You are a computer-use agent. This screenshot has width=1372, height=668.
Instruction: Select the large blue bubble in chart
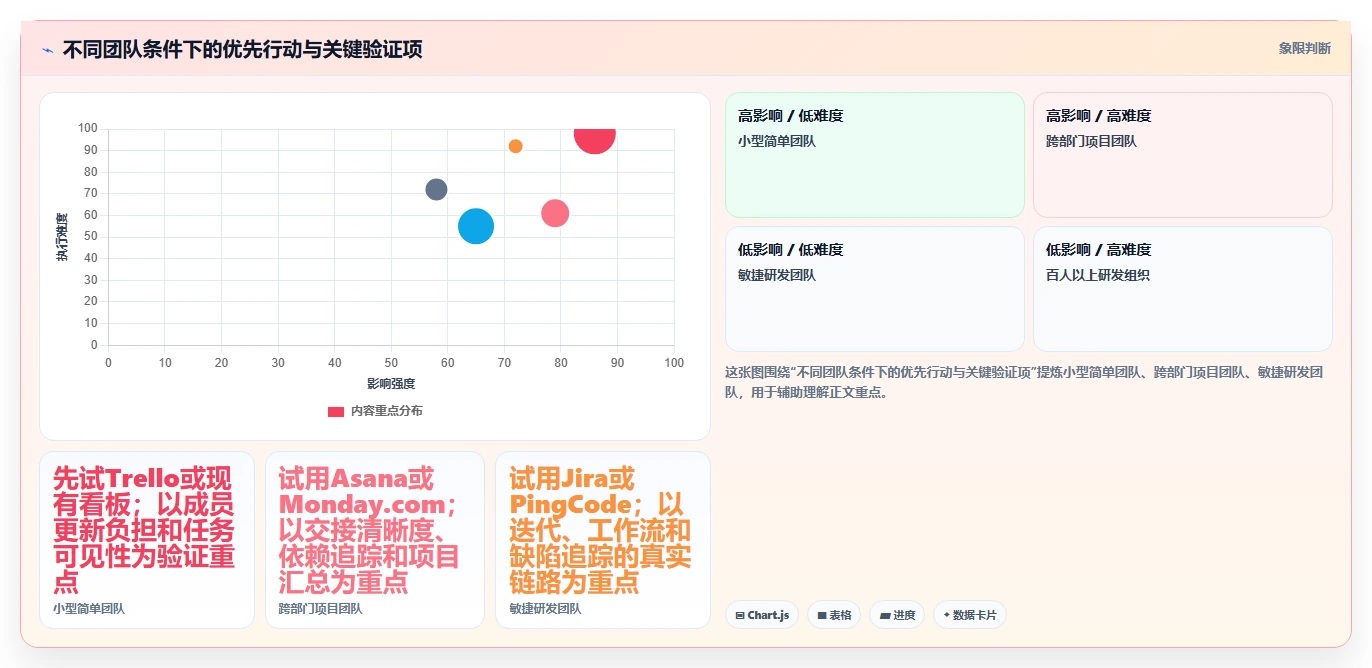(x=476, y=226)
